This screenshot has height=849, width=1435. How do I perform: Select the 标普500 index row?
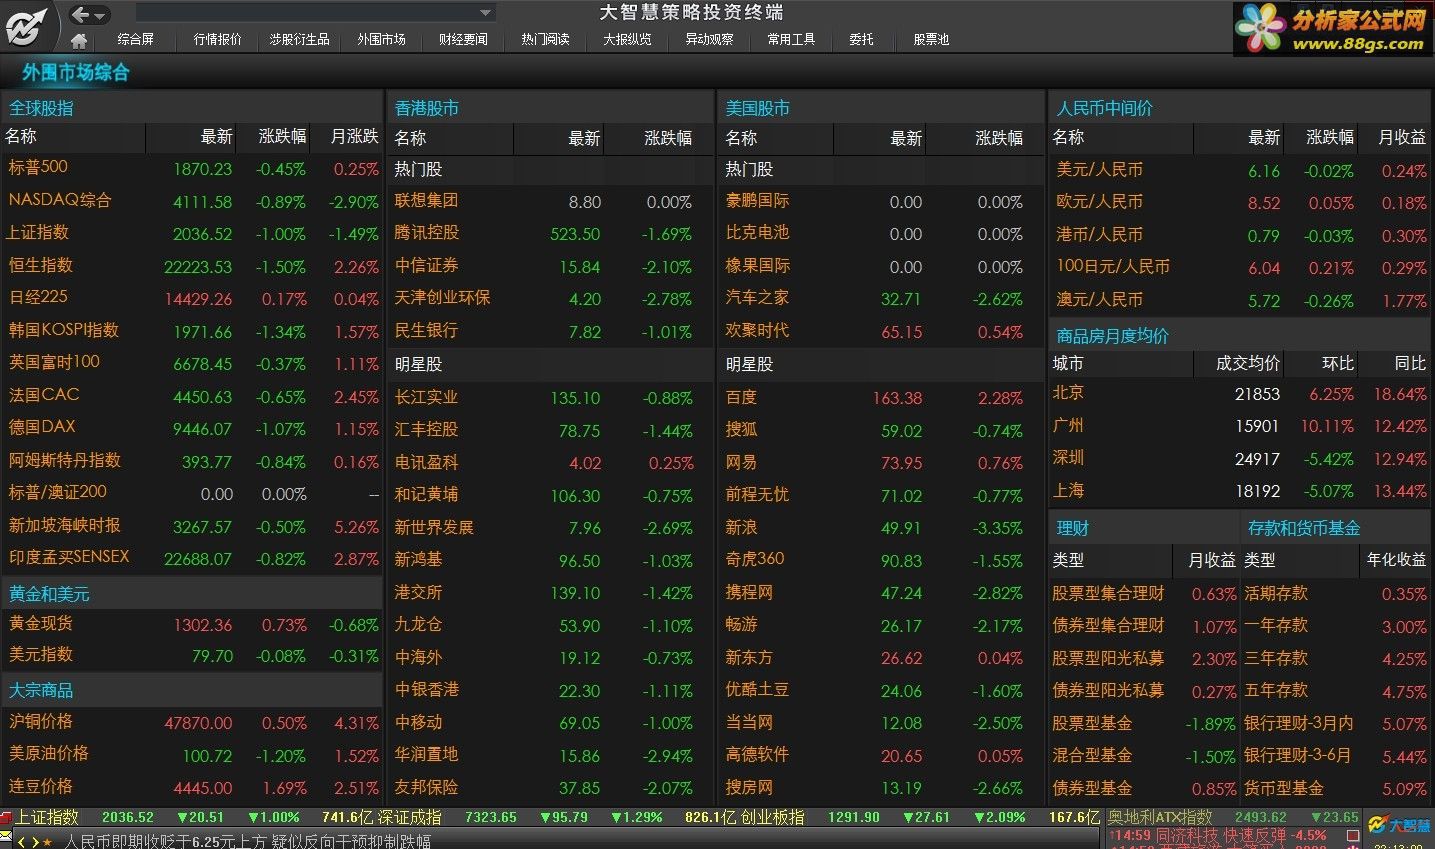click(192, 168)
